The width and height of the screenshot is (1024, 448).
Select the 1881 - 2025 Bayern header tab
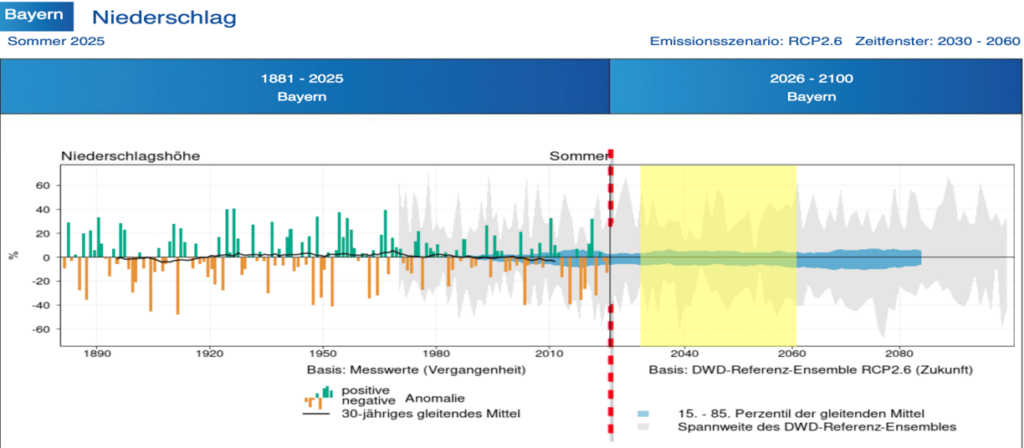305,87
